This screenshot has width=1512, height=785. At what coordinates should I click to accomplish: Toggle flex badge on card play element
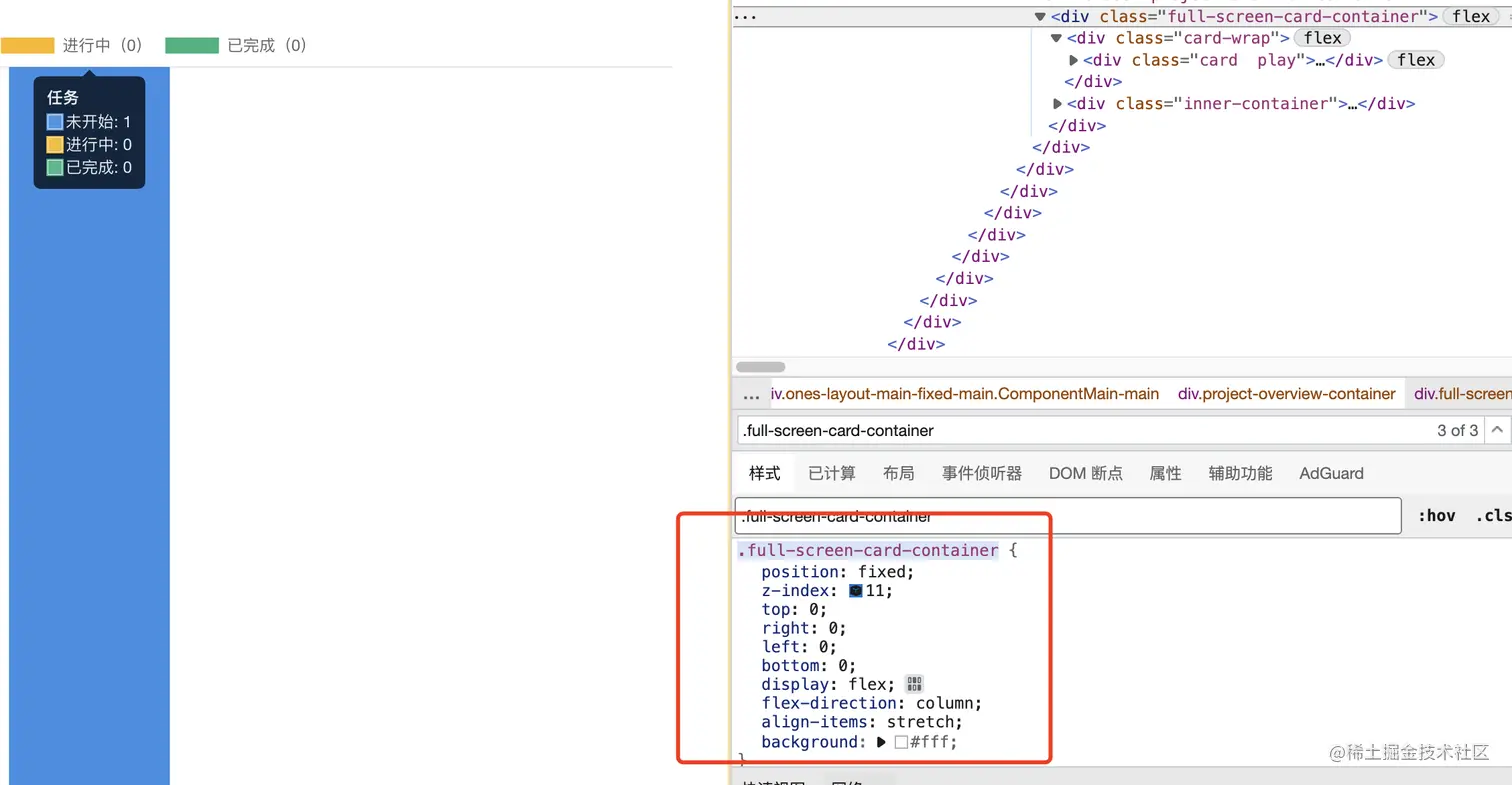coord(1416,60)
